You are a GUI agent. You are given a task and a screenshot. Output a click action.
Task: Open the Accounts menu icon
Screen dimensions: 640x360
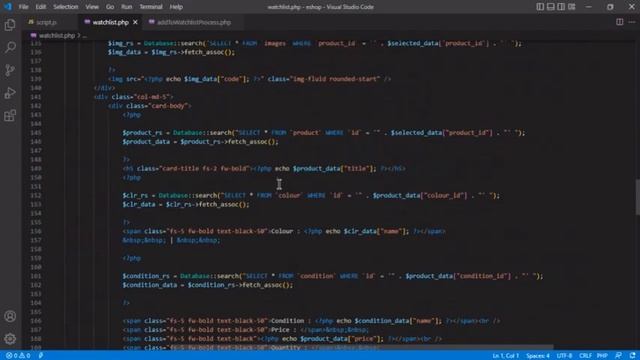click(x=10, y=316)
